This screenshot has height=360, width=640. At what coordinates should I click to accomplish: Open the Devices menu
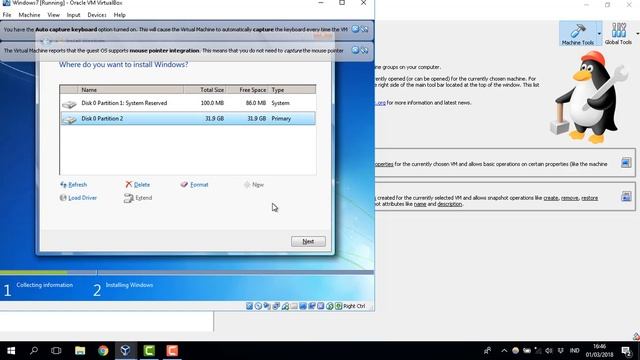97,15
